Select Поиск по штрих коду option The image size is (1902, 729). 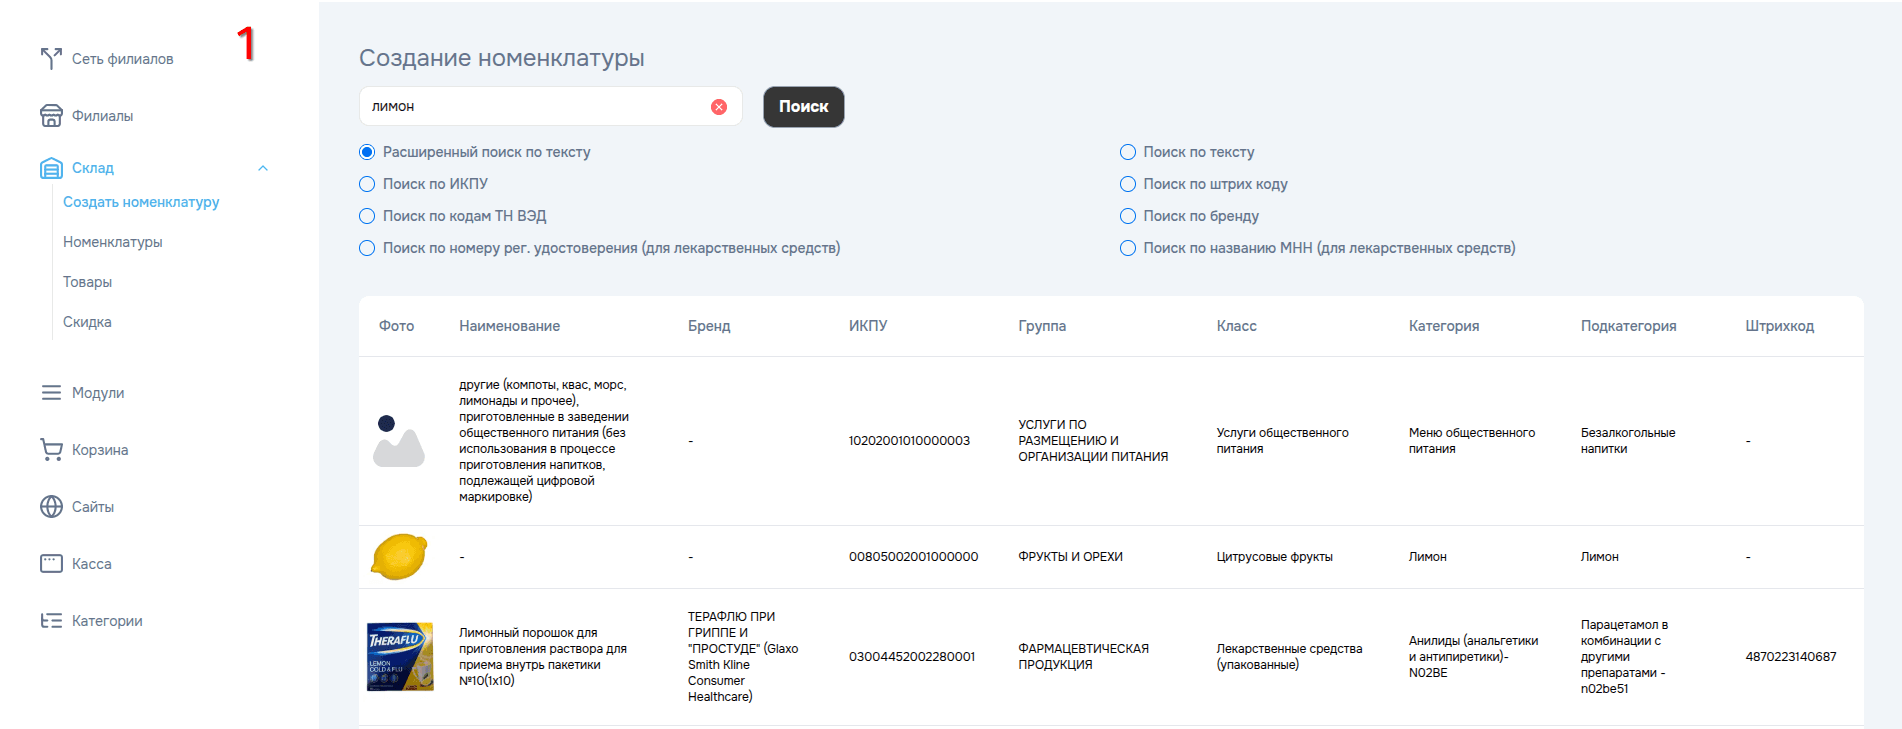(1128, 184)
